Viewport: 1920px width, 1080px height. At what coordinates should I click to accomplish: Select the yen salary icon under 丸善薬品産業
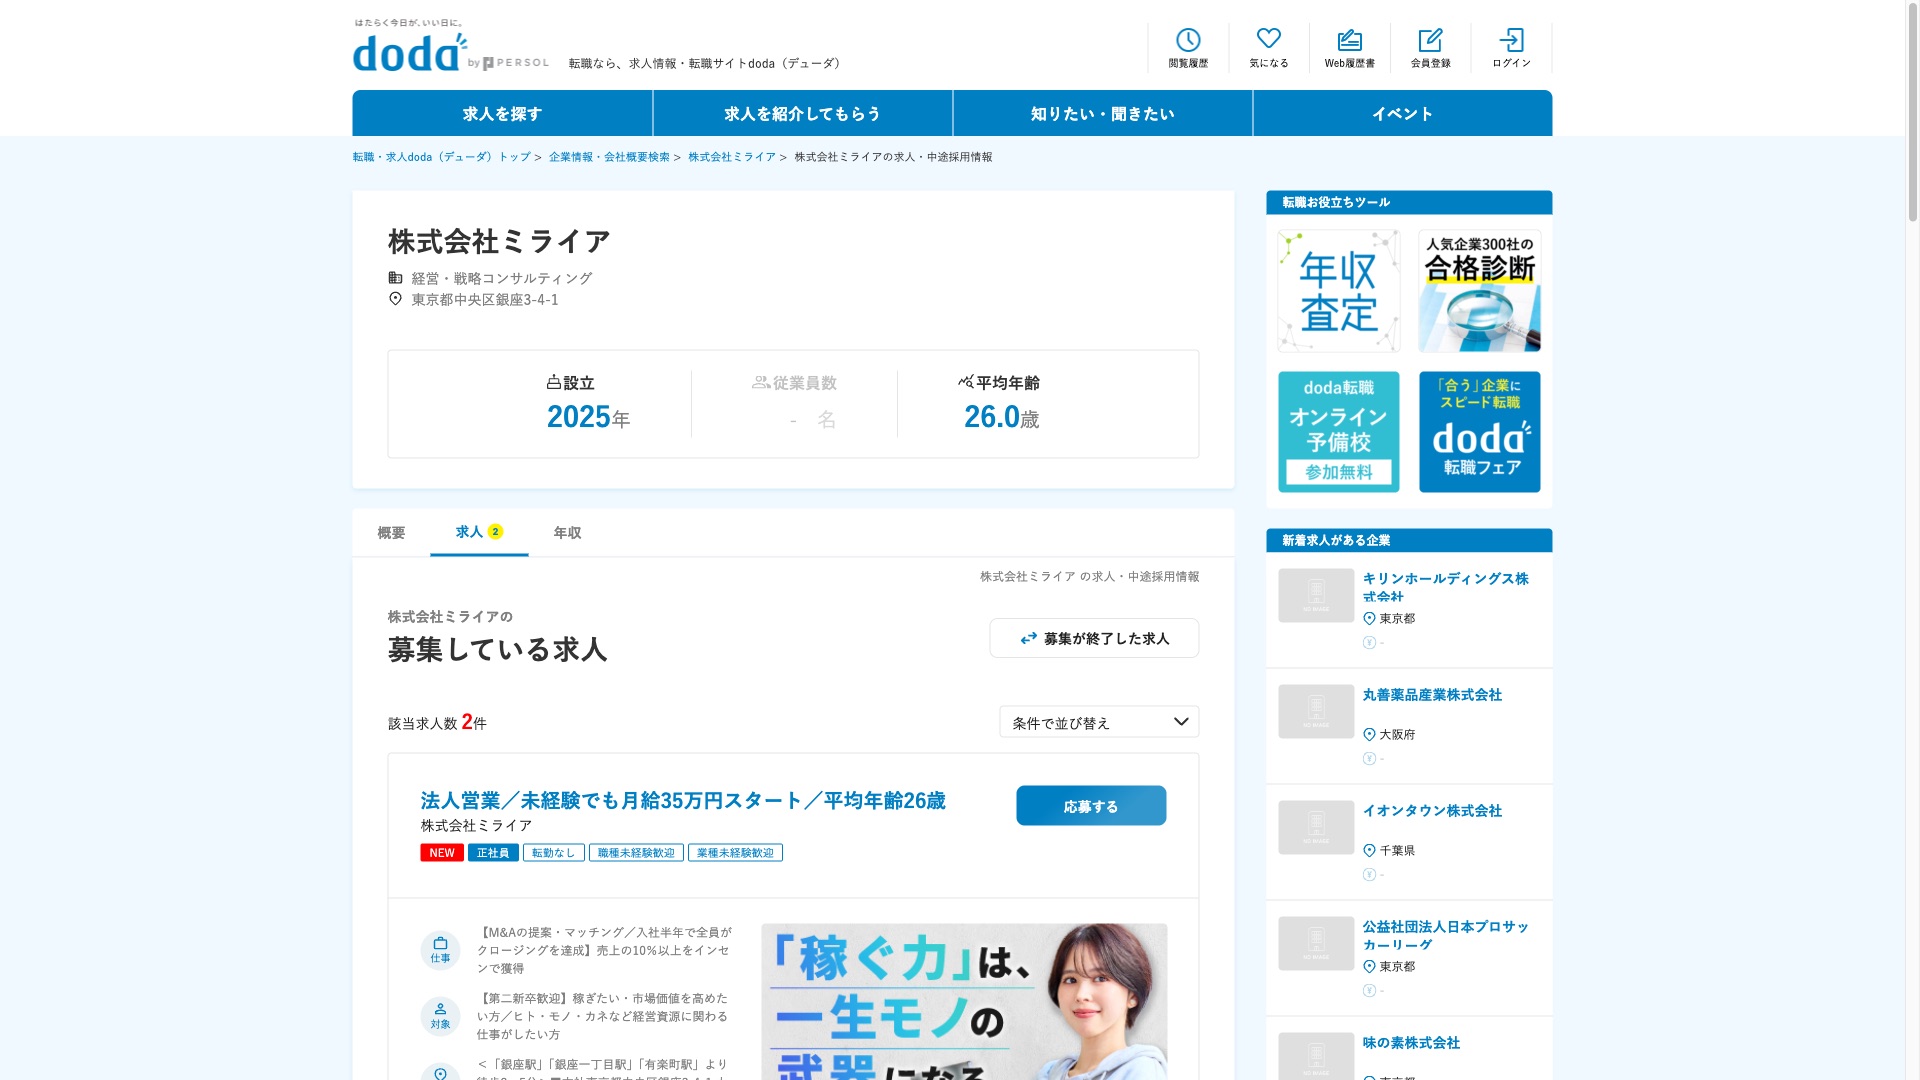click(1369, 758)
